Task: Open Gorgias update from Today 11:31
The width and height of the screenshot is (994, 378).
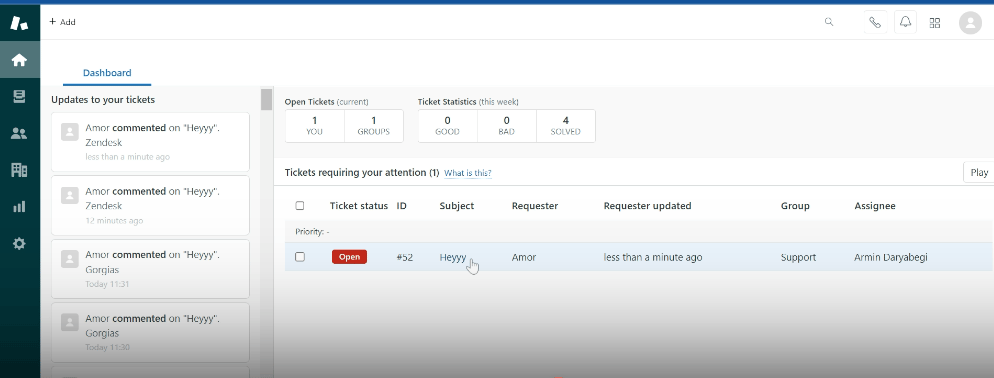Action: point(150,269)
